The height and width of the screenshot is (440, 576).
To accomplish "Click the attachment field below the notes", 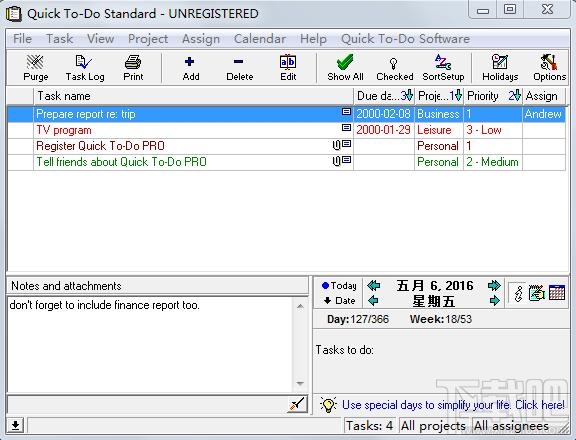I will (147, 404).
